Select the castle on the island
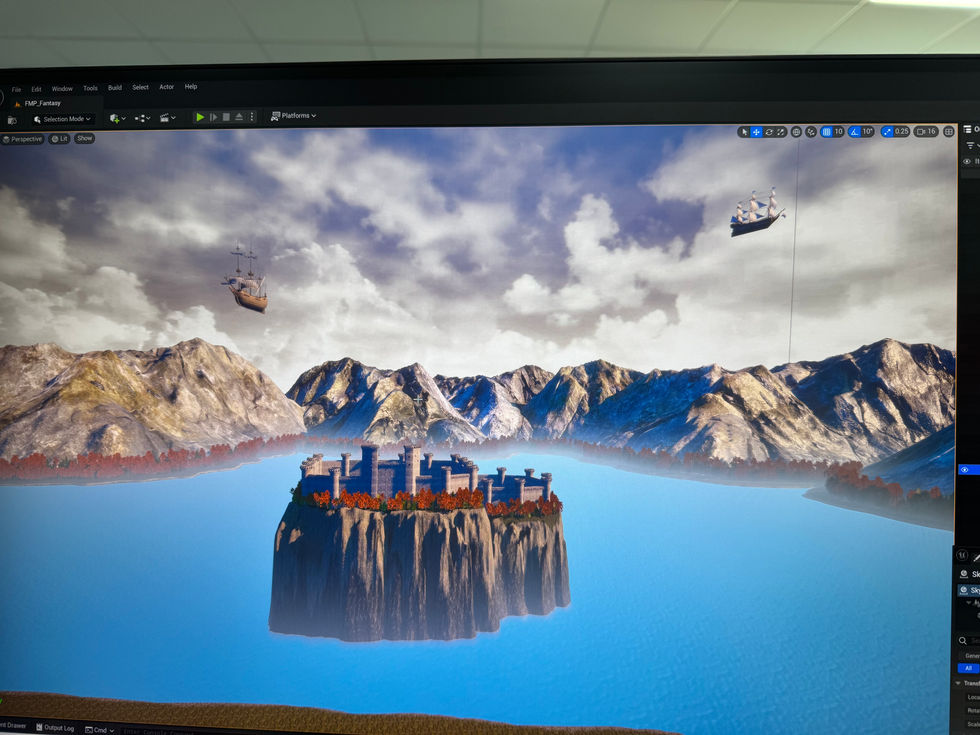Image resolution: width=980 pixels, height=735 pixels. coord(426,472)
